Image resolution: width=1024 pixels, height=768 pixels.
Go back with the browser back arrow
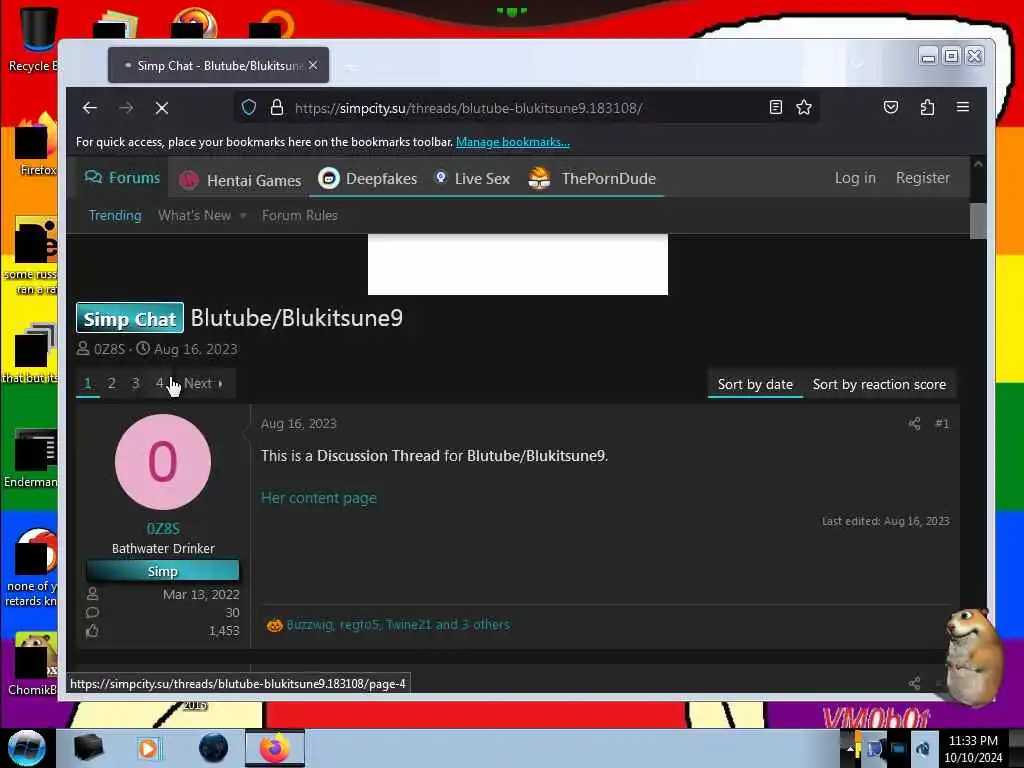[x=90, y=108]
